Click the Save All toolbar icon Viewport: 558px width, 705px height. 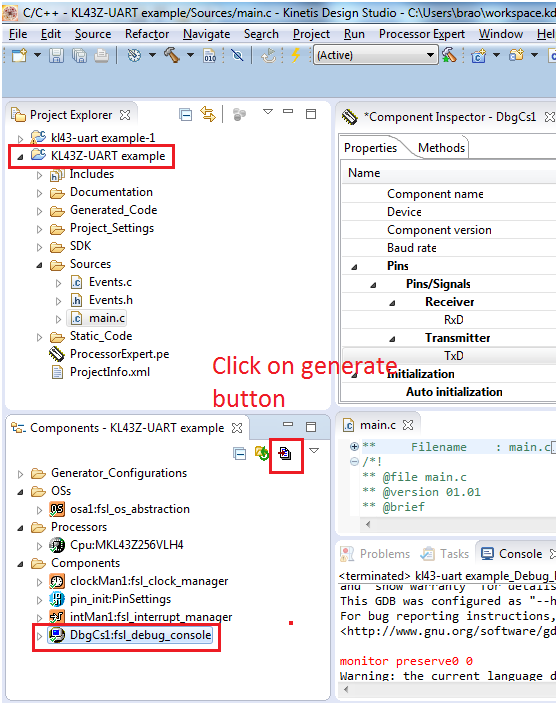tap(80, 55)
